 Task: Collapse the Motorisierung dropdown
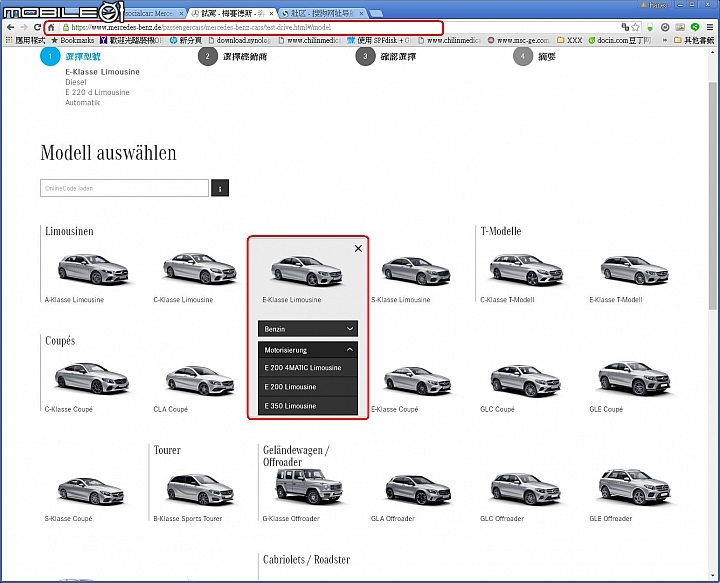pos(308,350)
